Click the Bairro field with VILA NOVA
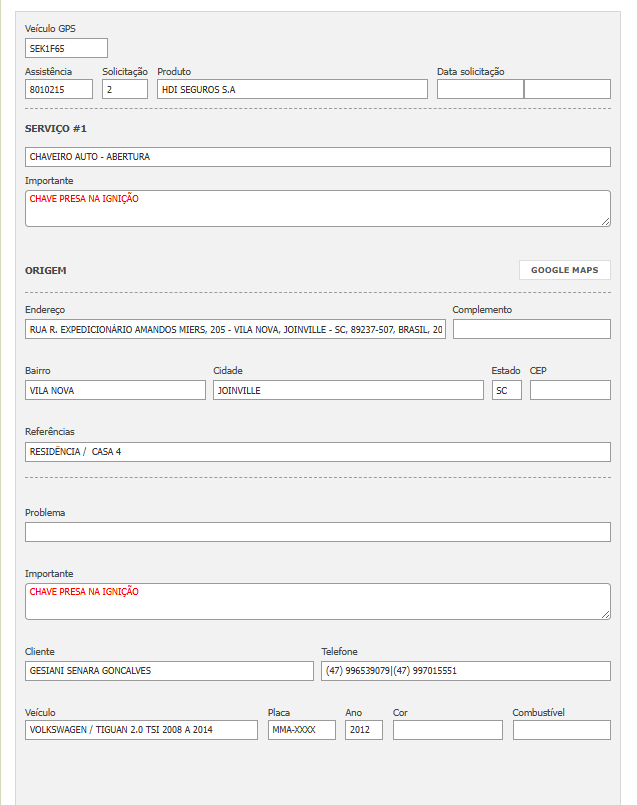 click(115, 390)
